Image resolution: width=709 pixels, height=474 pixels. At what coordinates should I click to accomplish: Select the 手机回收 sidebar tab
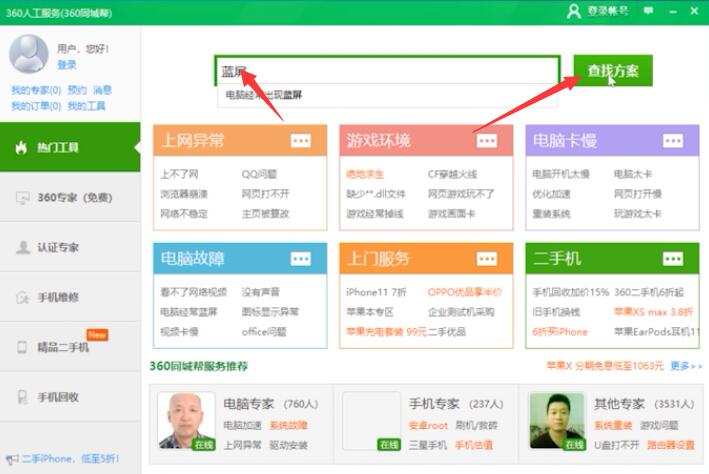coord(70,397)
